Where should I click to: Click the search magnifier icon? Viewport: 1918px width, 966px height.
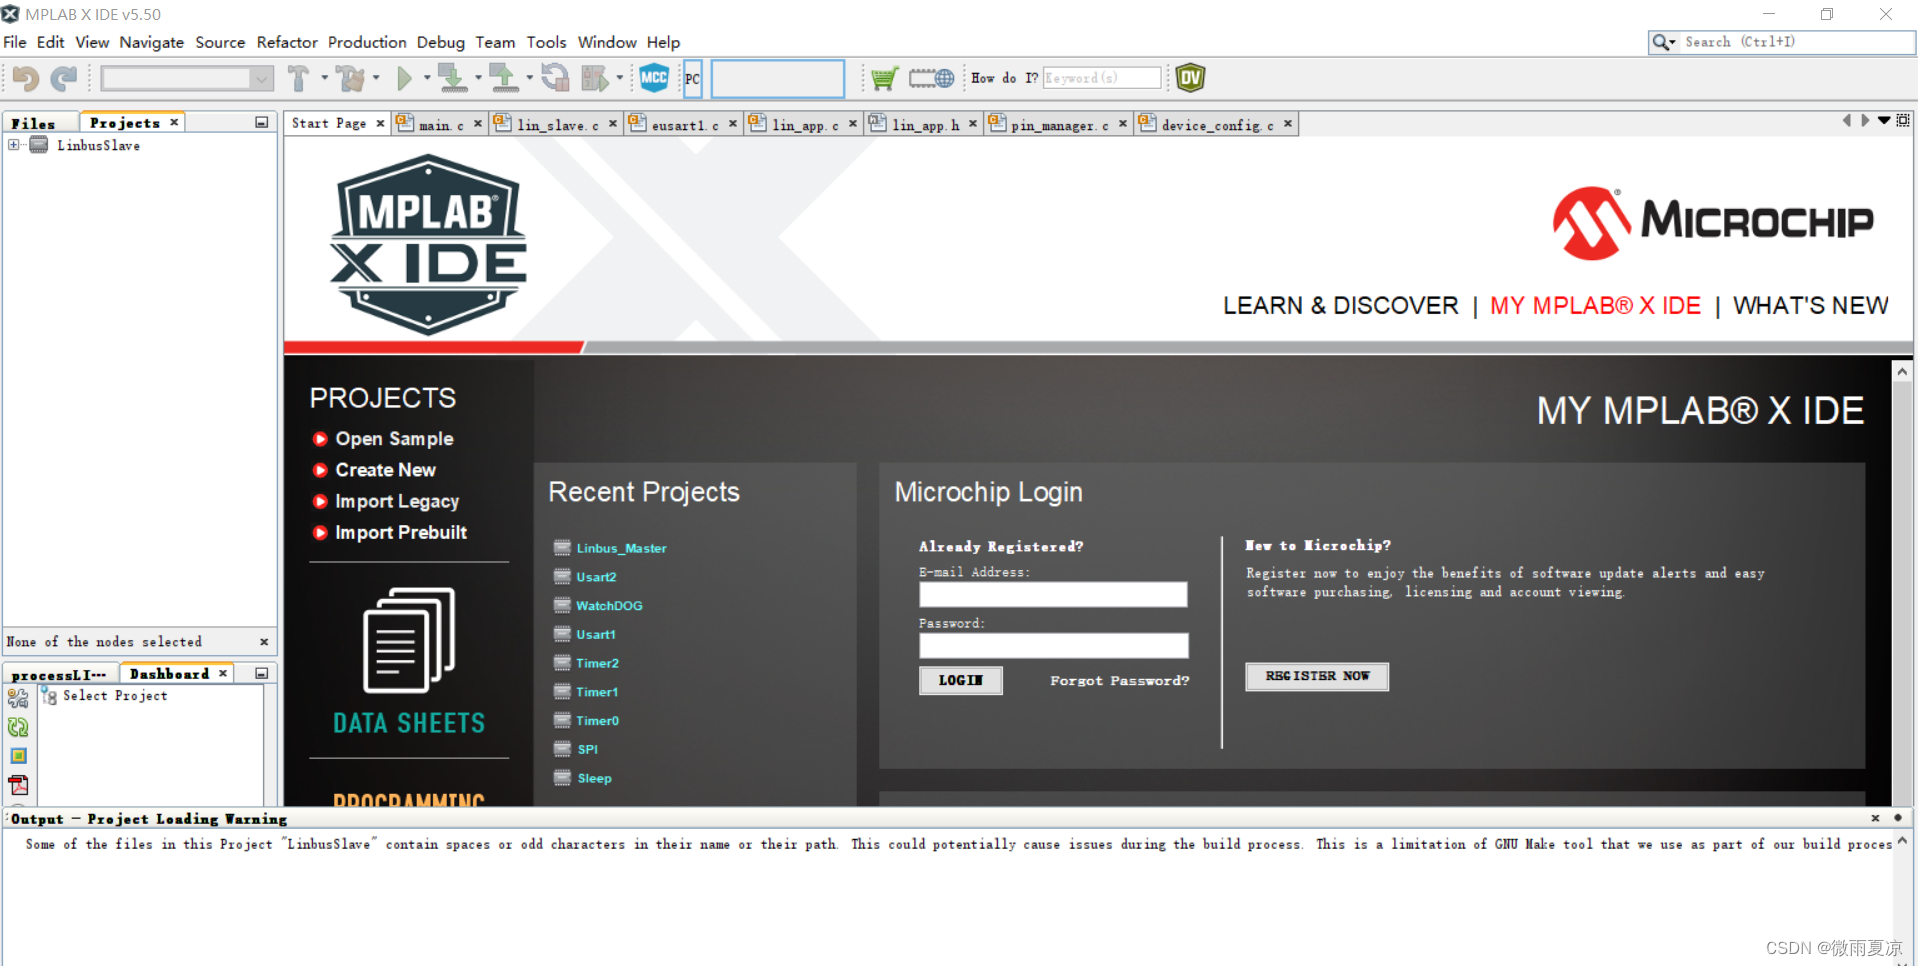(1661, 42)
